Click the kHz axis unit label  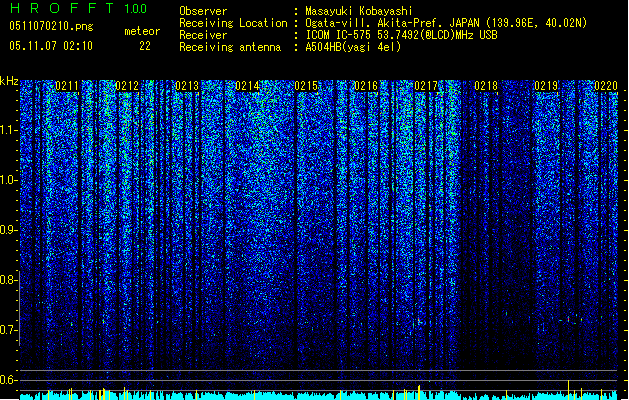click(9, 81)
